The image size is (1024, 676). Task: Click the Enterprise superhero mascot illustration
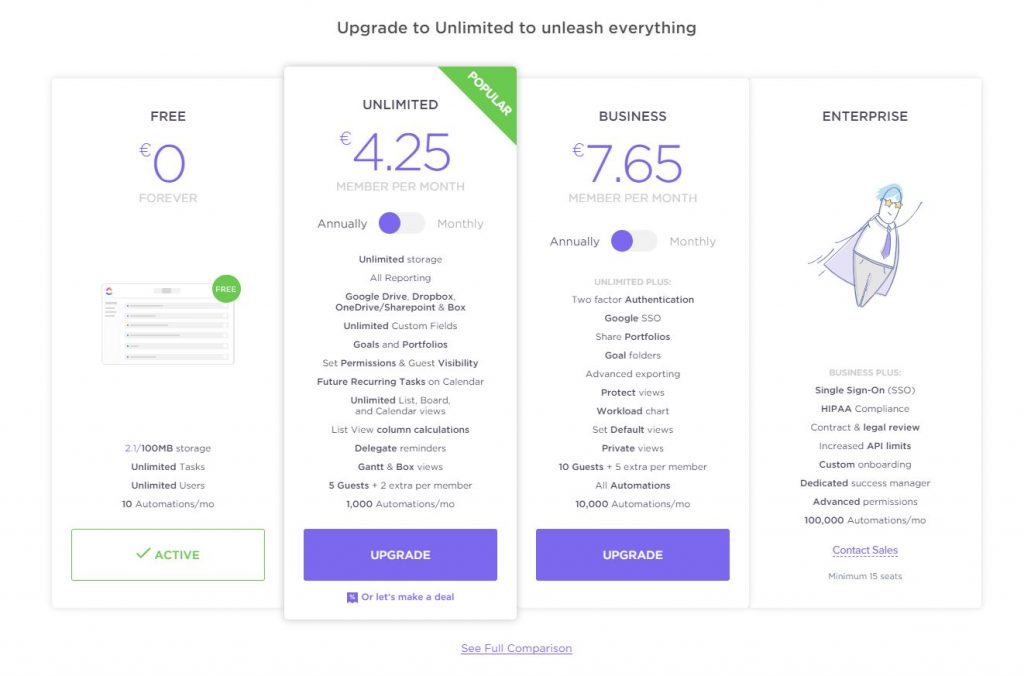click(865, 245)
